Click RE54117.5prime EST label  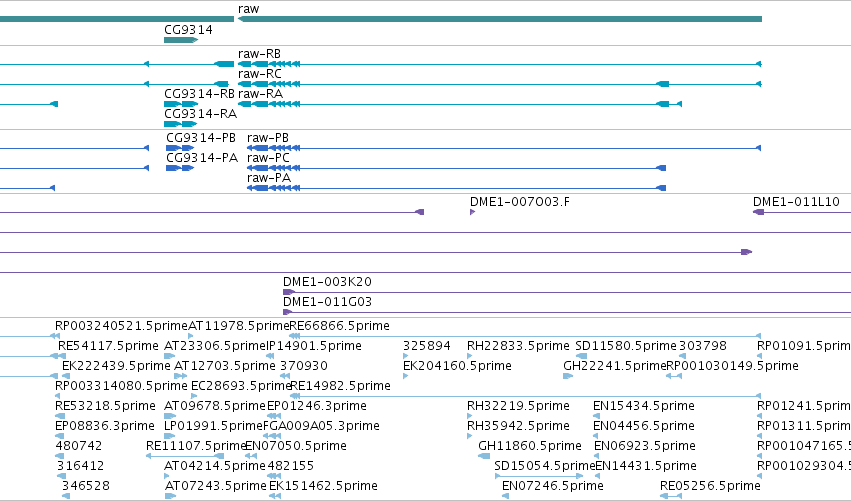coord(108,346)
